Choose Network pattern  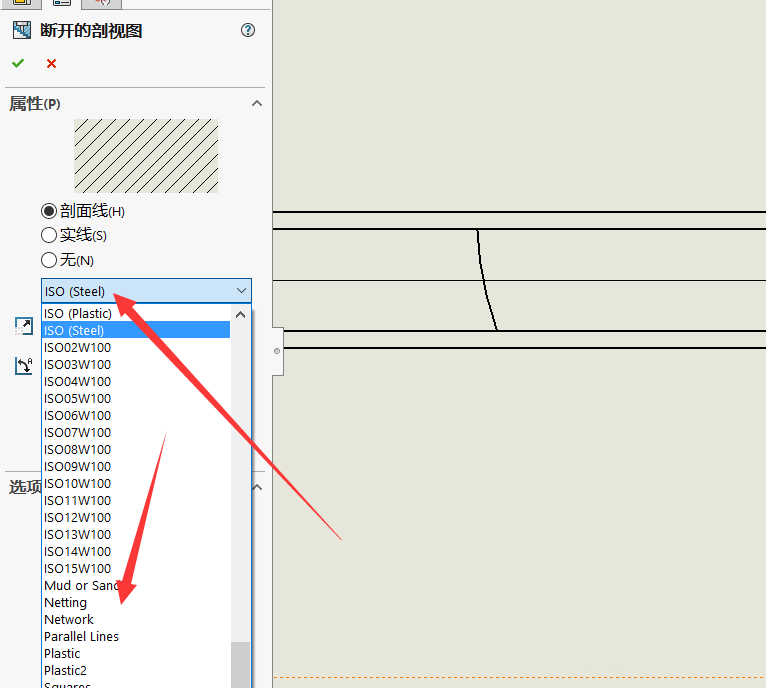pyautogui.click(x=136, y=620)
